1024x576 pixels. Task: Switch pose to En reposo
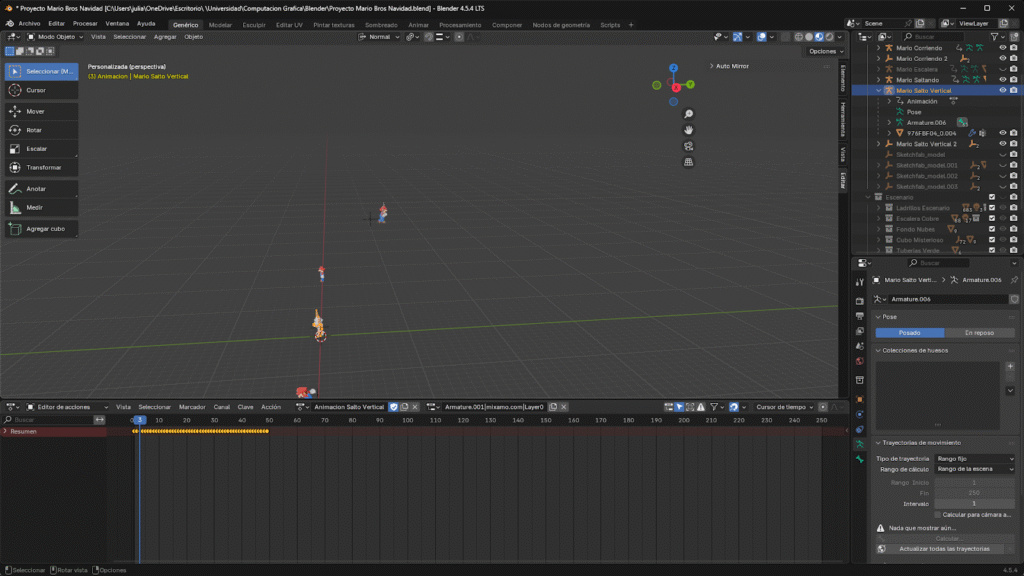click(x=978, y=333)
